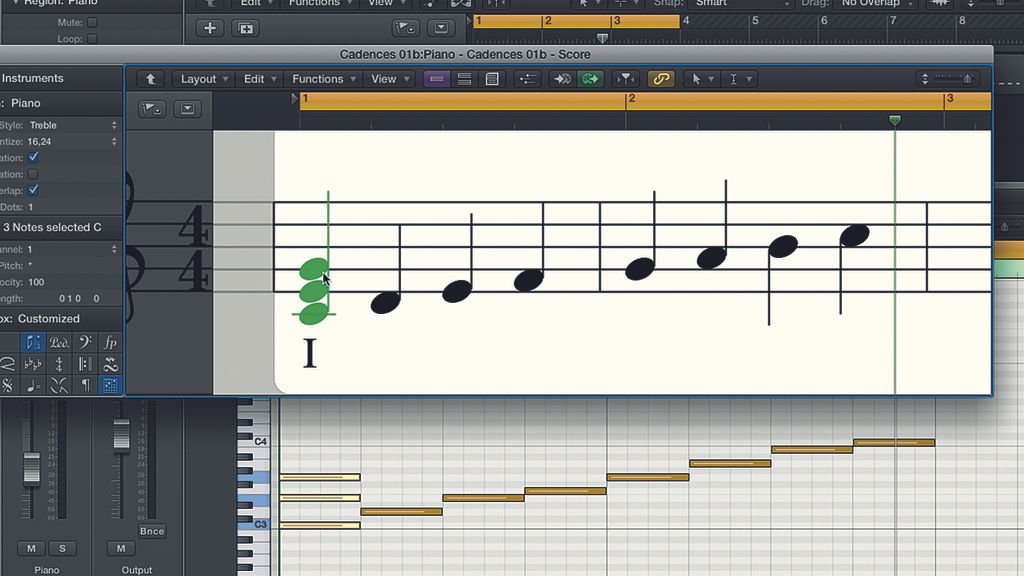Select the Pedal marking in the Part box
1024x576 pixels.
[59, 343]
